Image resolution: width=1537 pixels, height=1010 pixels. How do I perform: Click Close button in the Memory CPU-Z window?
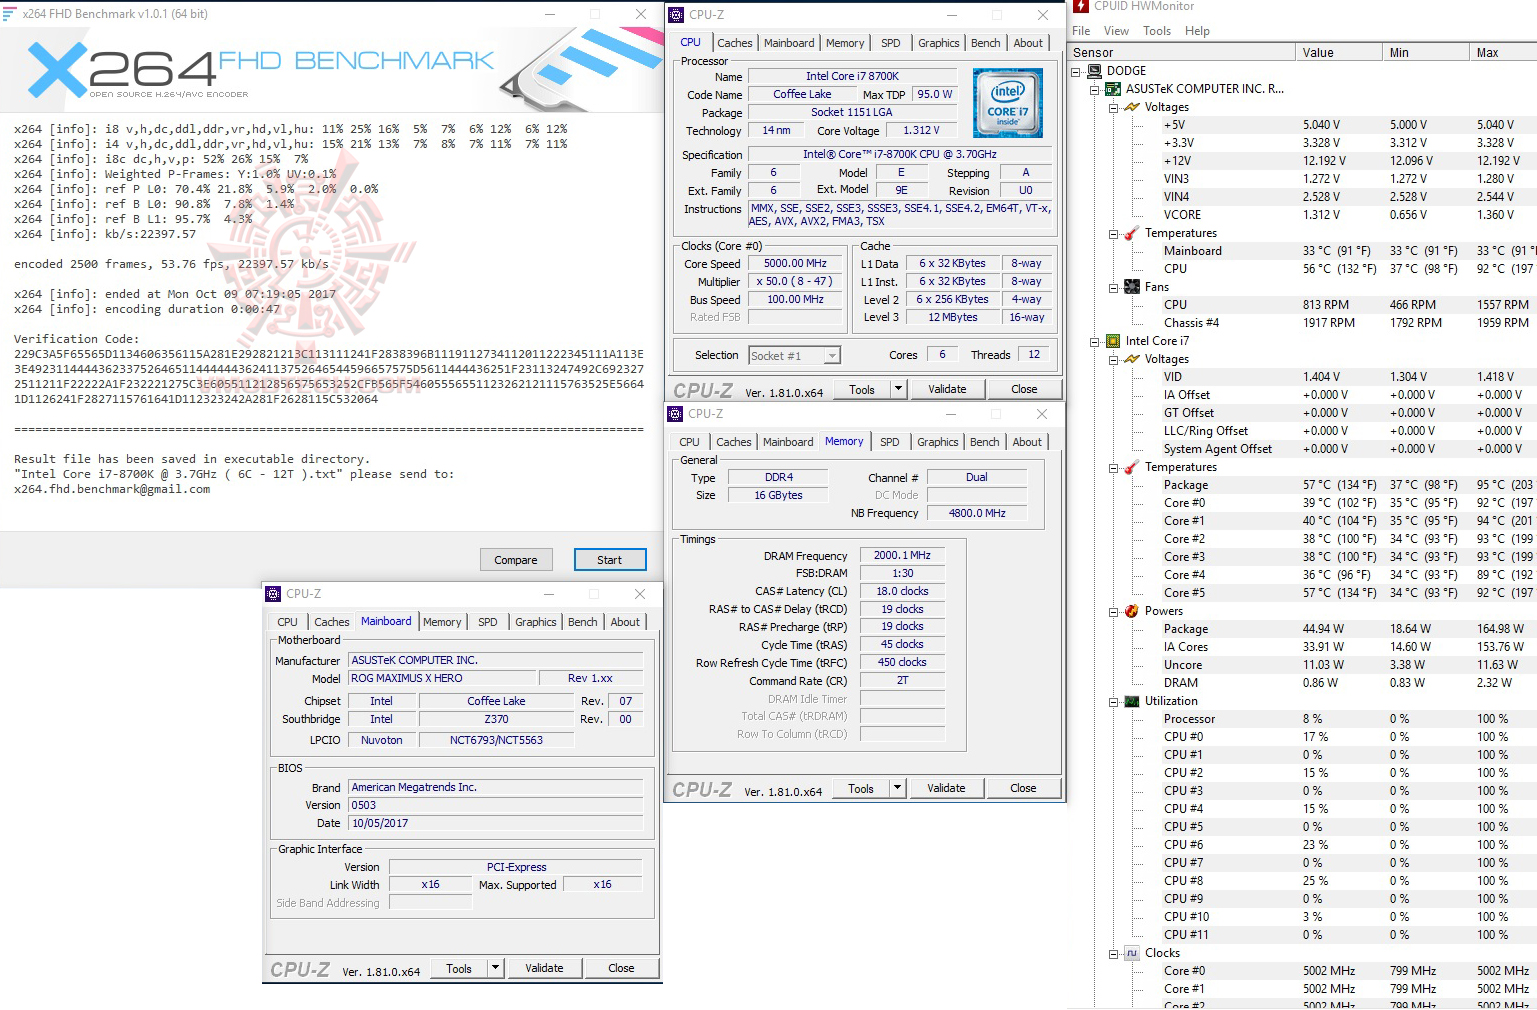[x=1023, y=788]
